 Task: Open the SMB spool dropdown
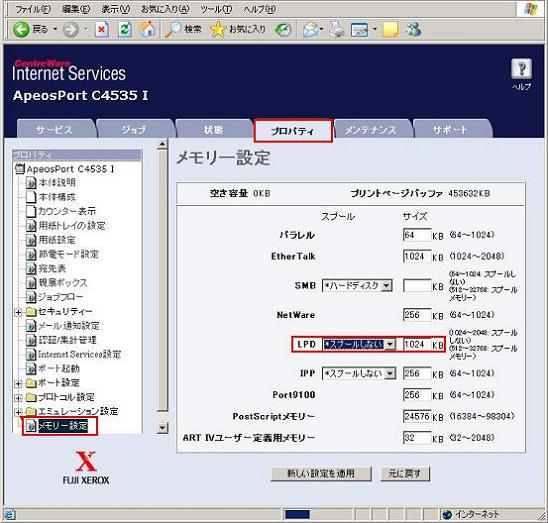click(x=357, y=286)
